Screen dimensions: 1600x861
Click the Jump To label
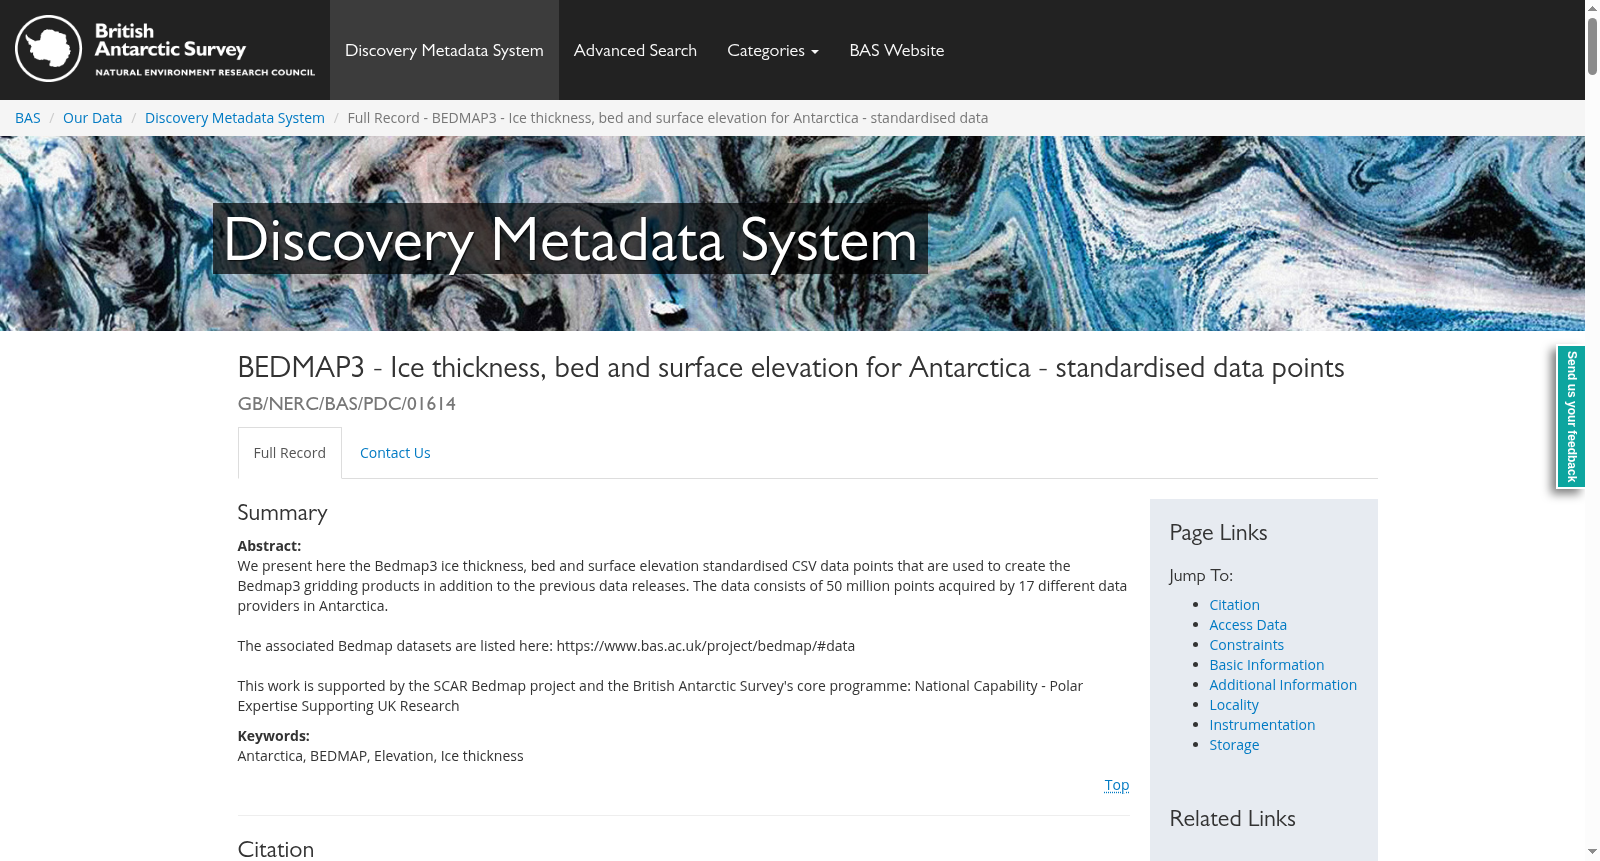[1201, 576]
